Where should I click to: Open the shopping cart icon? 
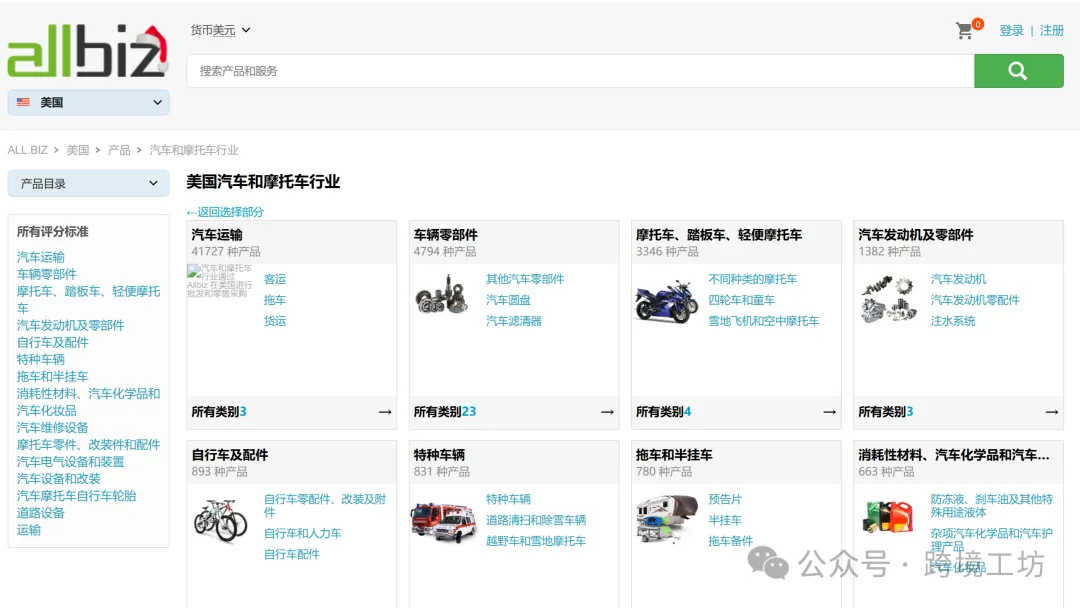point(965,31)
